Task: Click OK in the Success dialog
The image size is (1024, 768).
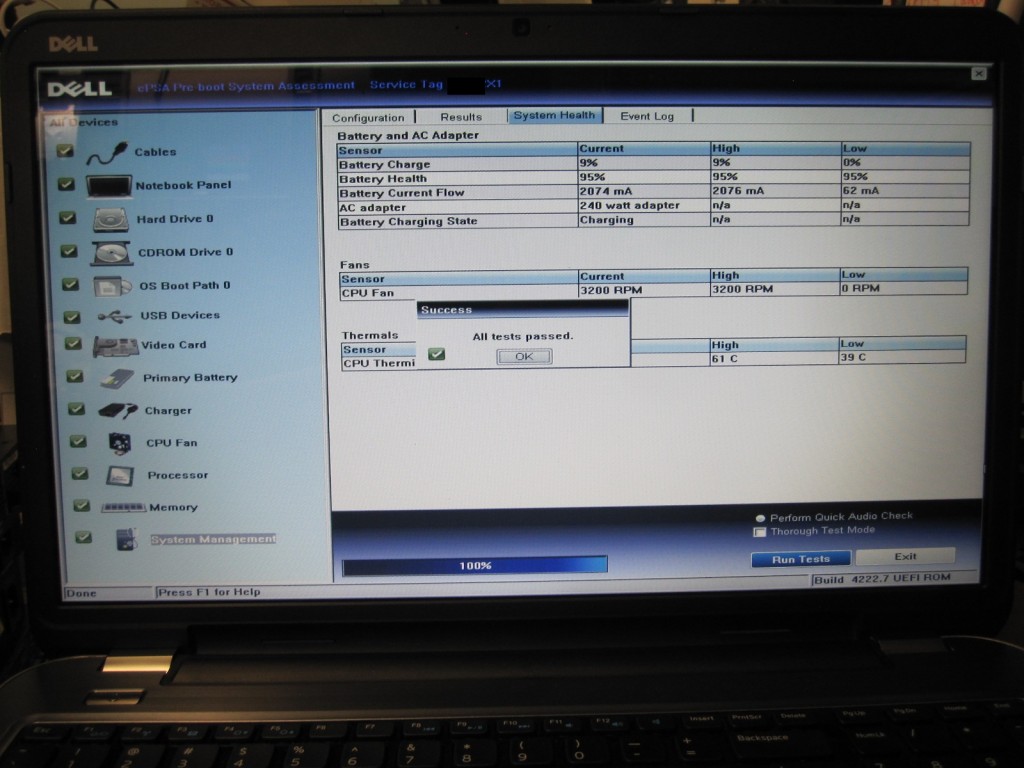Action: pos(524,357)
